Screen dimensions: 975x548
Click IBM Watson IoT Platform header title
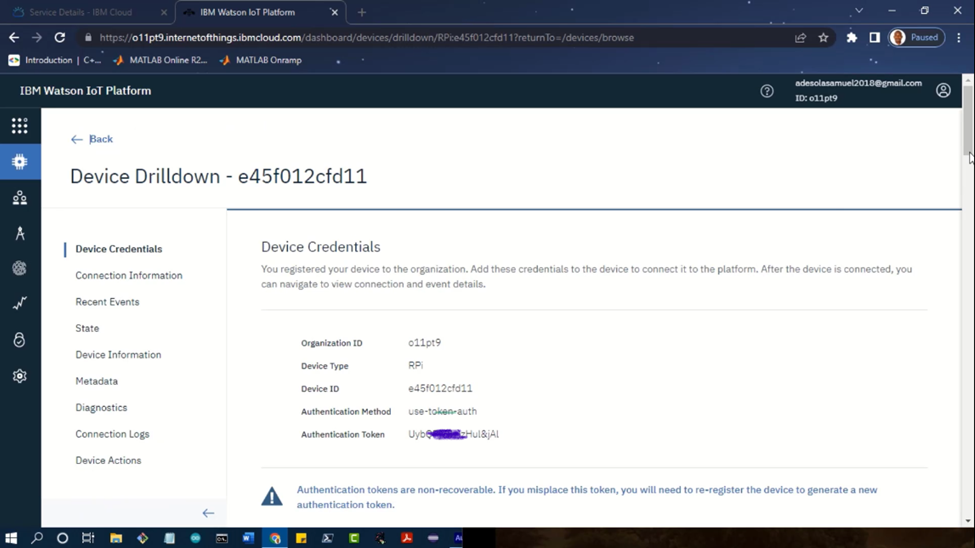(x=85, y=91)
